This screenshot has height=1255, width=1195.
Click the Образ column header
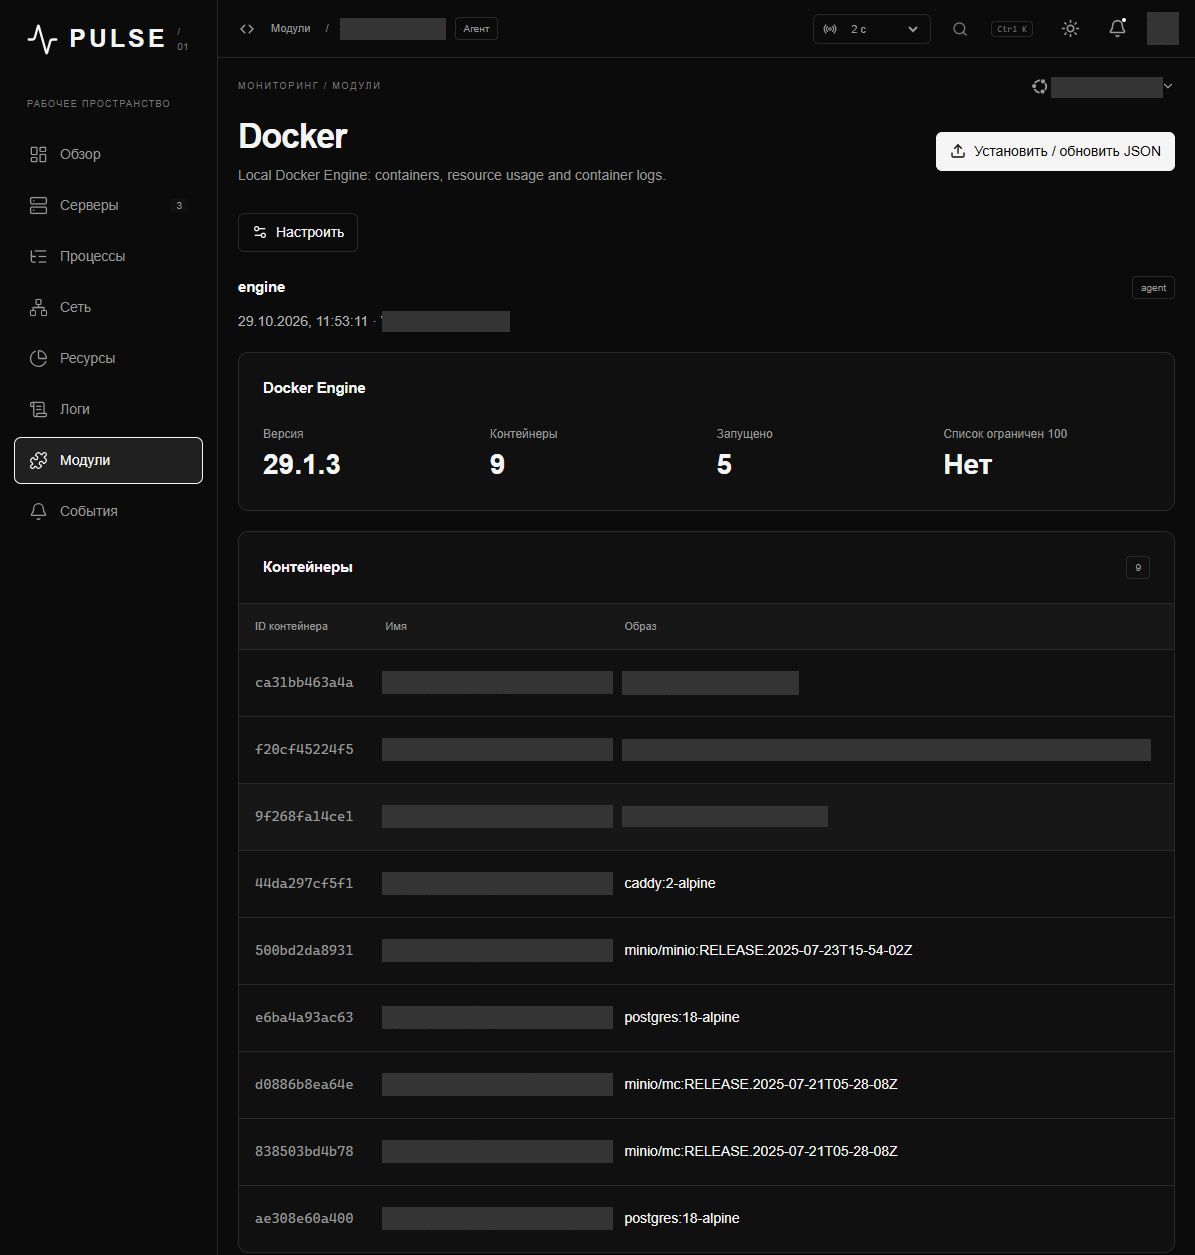coord(641,626)
